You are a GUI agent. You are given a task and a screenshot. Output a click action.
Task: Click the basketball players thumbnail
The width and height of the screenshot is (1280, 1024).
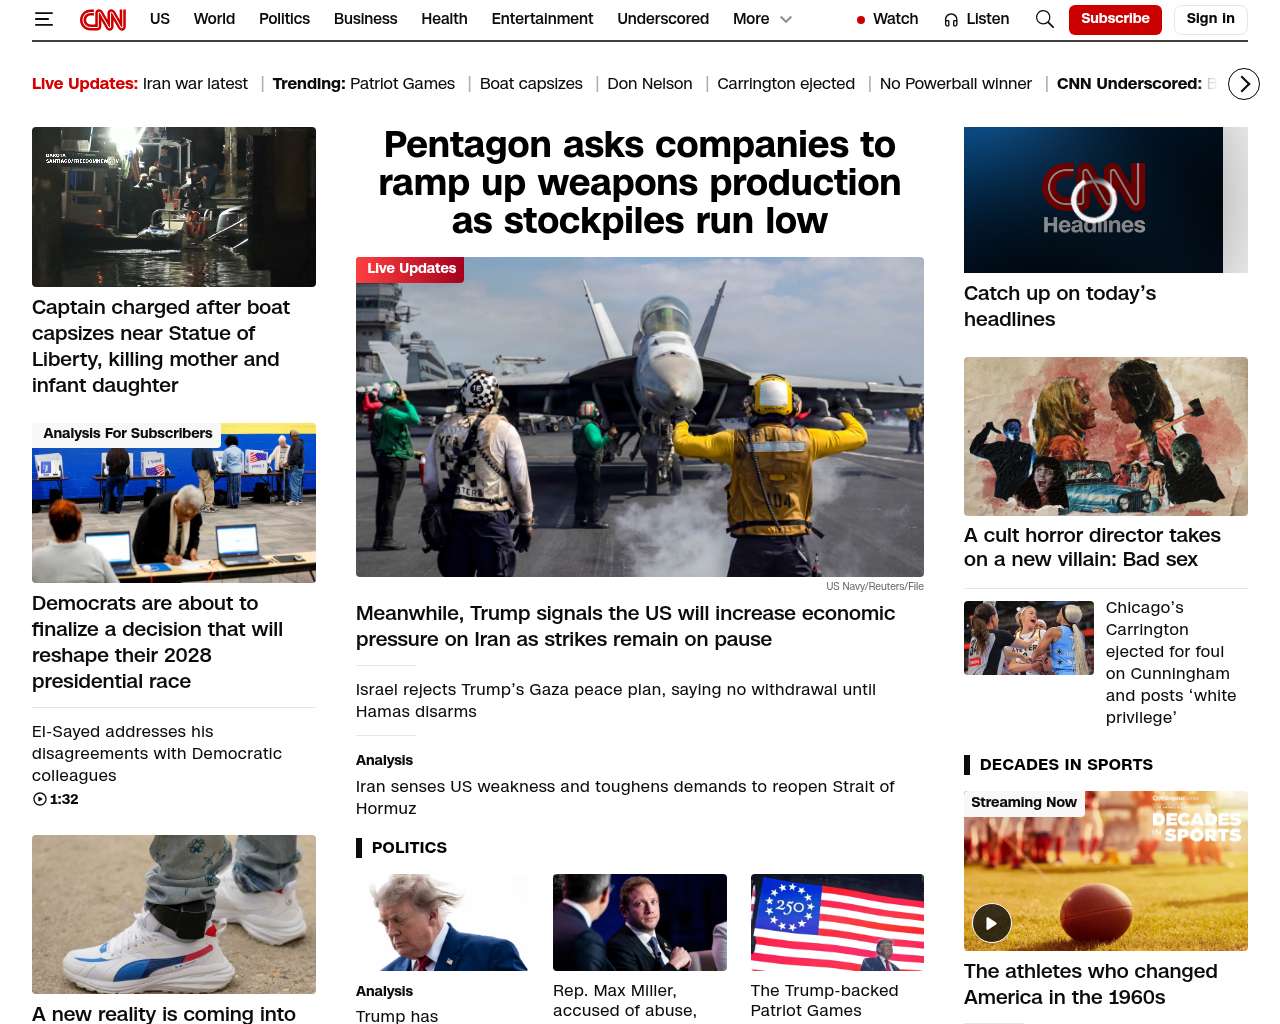[x=1029, y=638]
